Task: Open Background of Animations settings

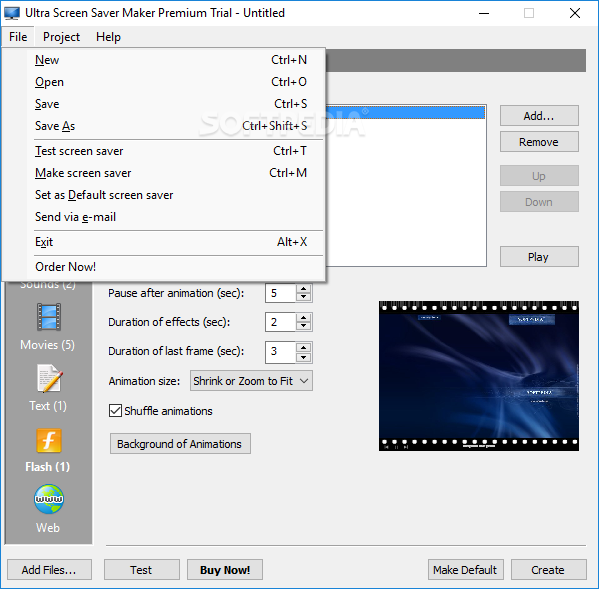Action: click(180, 443)
